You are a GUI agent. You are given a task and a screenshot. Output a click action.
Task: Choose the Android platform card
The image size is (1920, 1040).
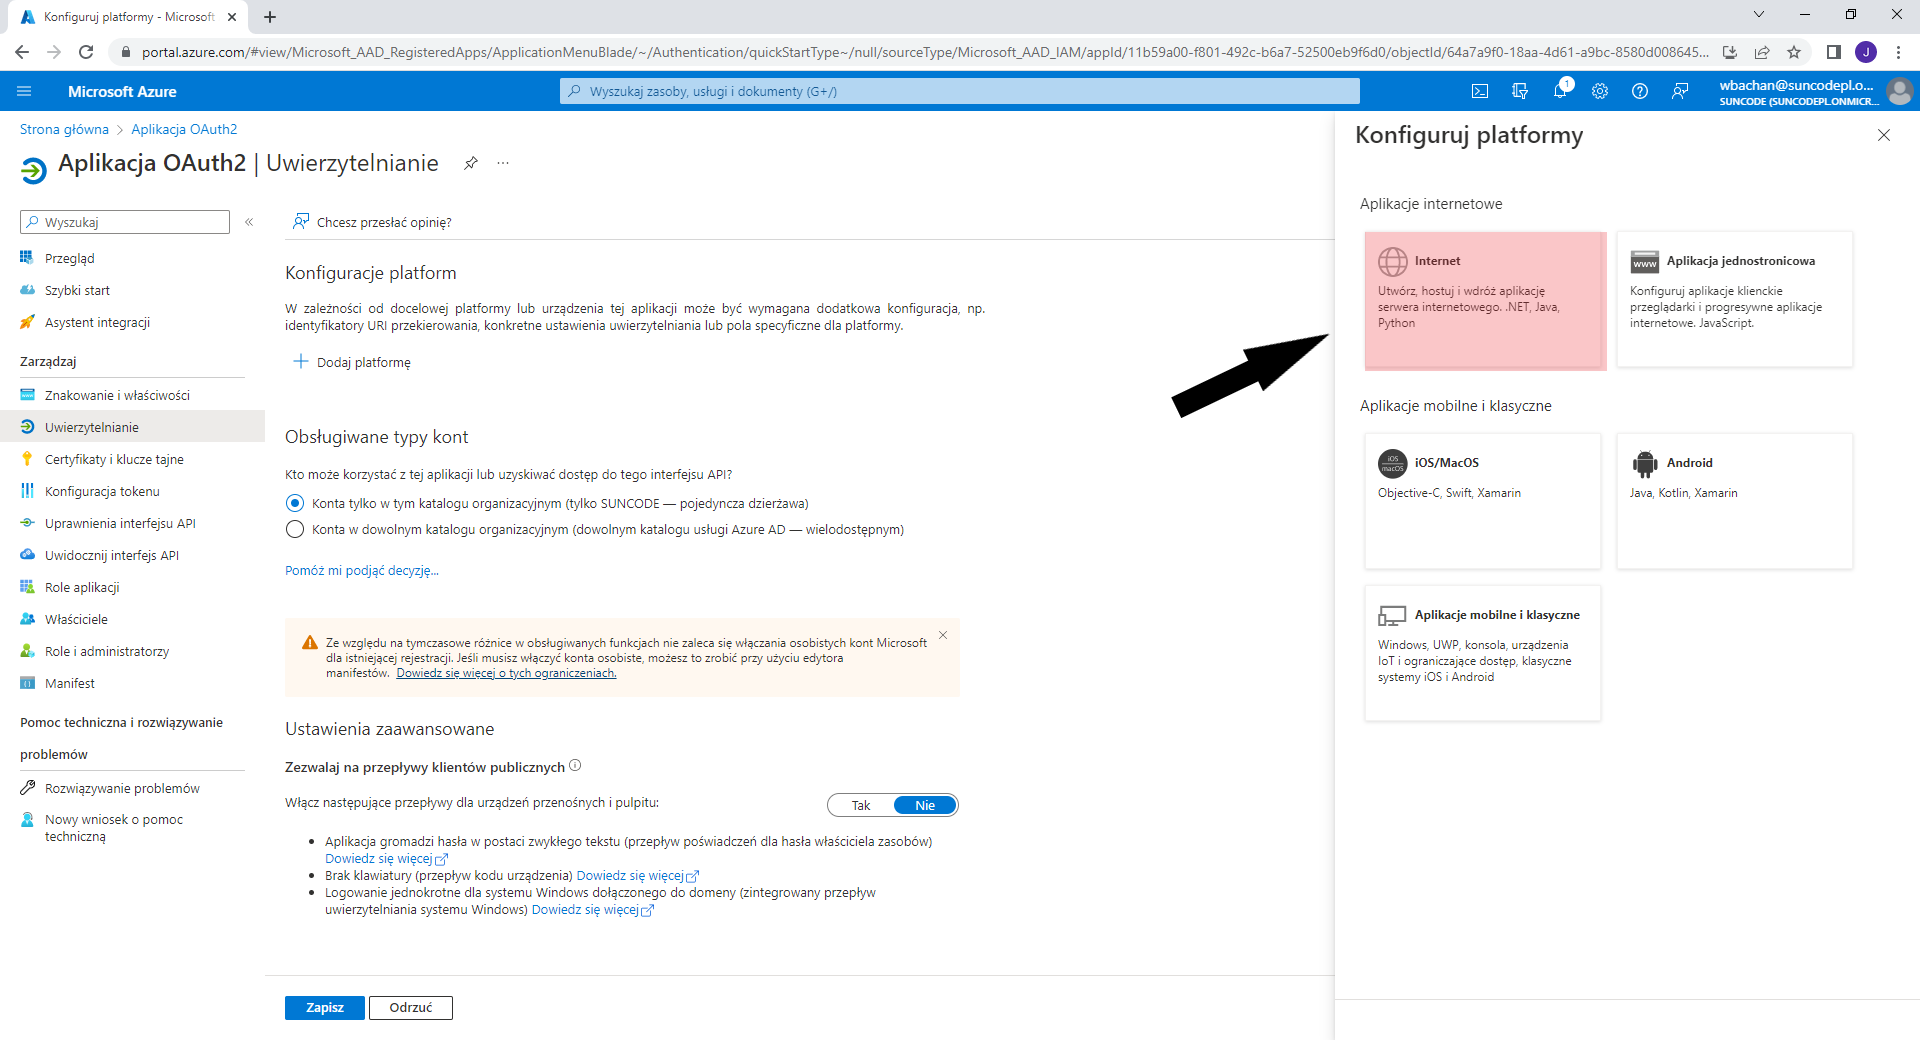pos(1734,501)
